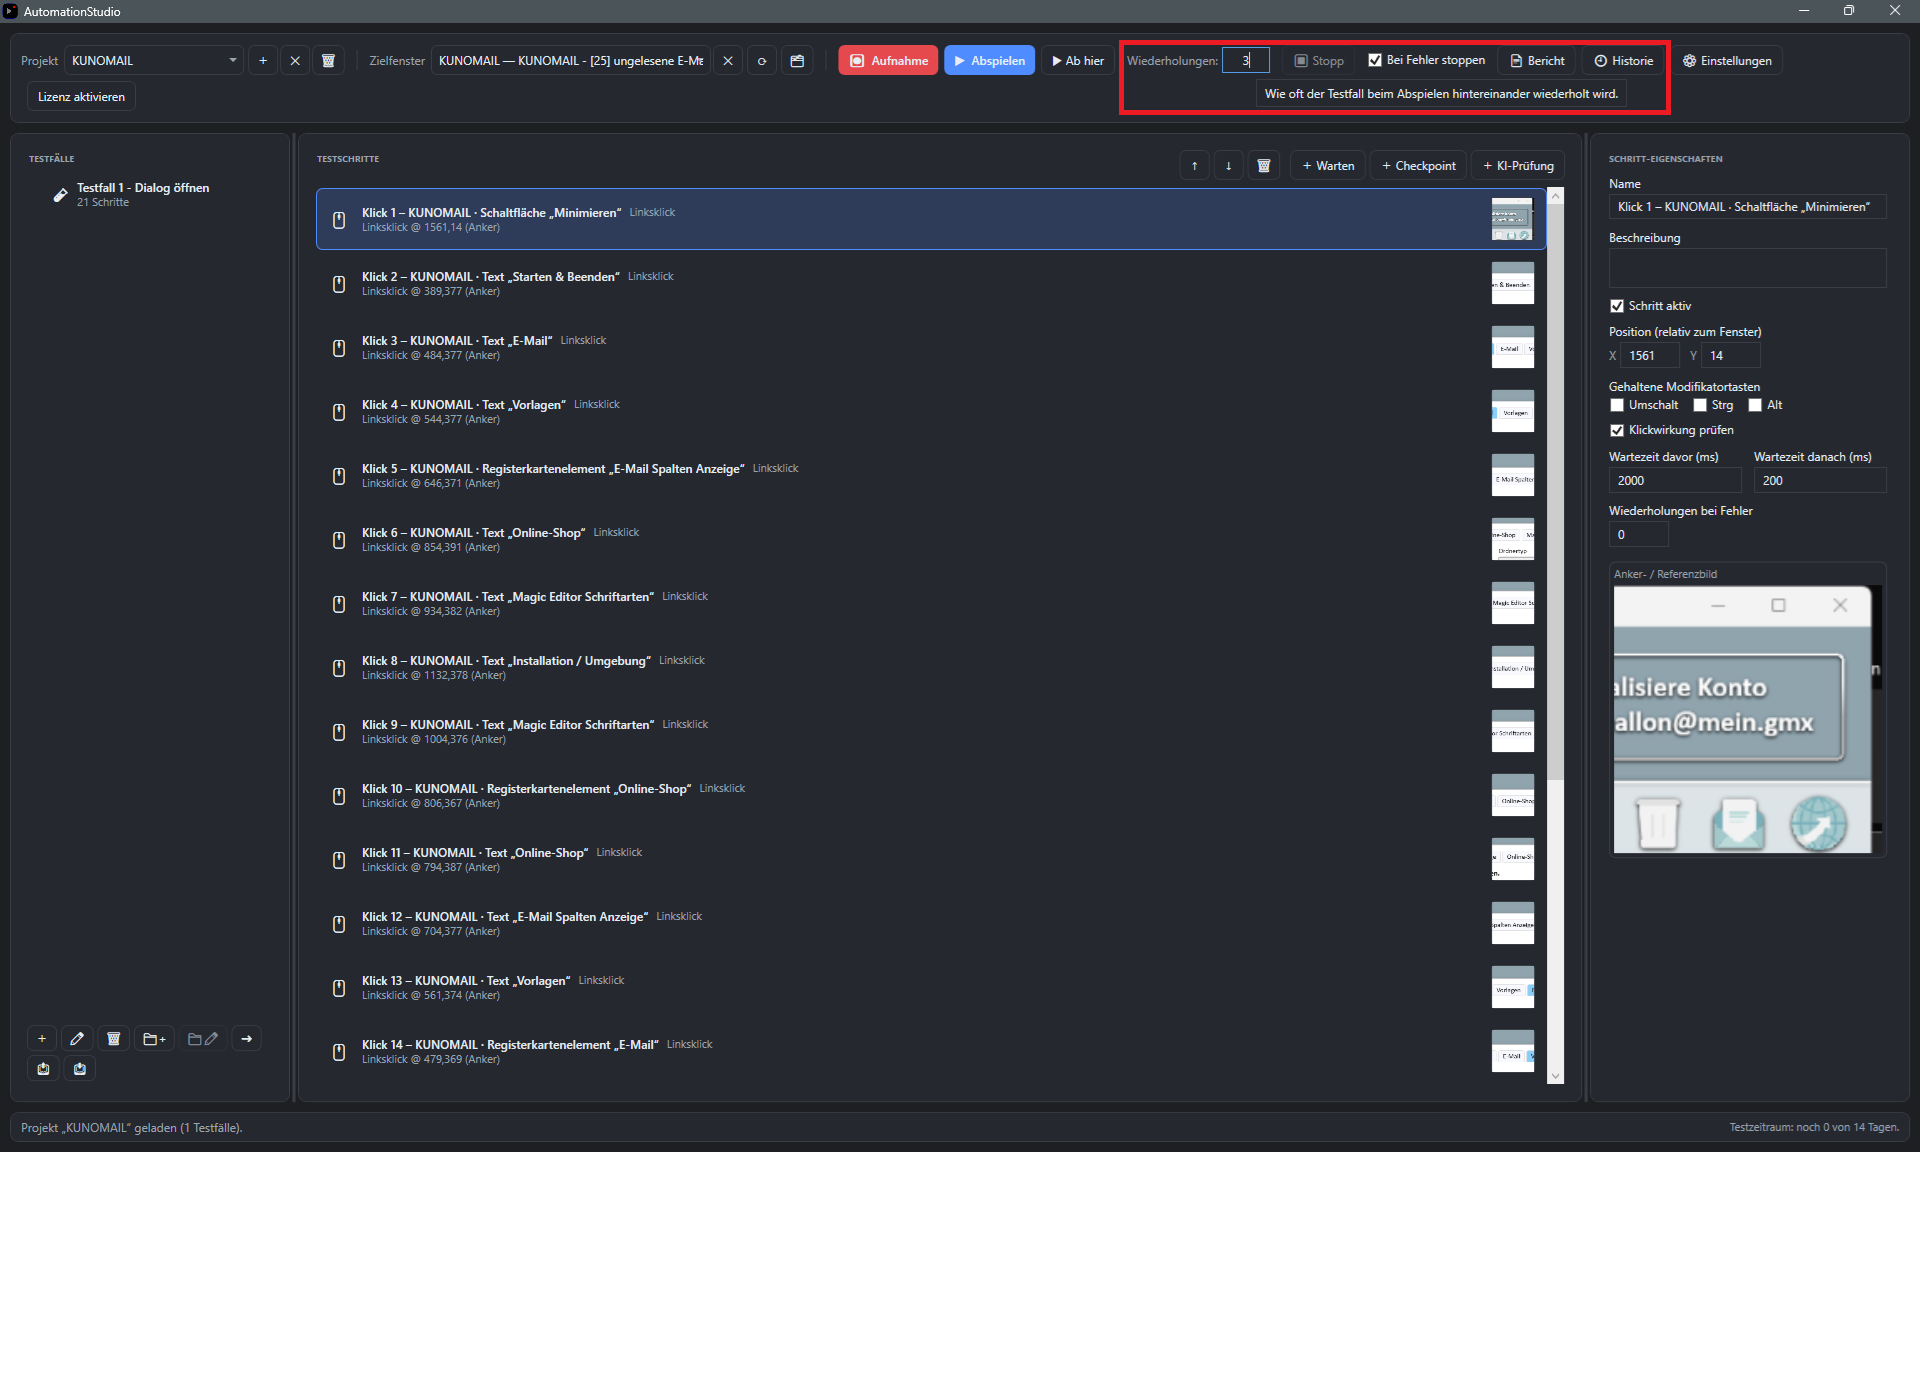This screenshot has width=1920, height=1382.
Task: Move the selected test step down
Action: point(1229,166)
